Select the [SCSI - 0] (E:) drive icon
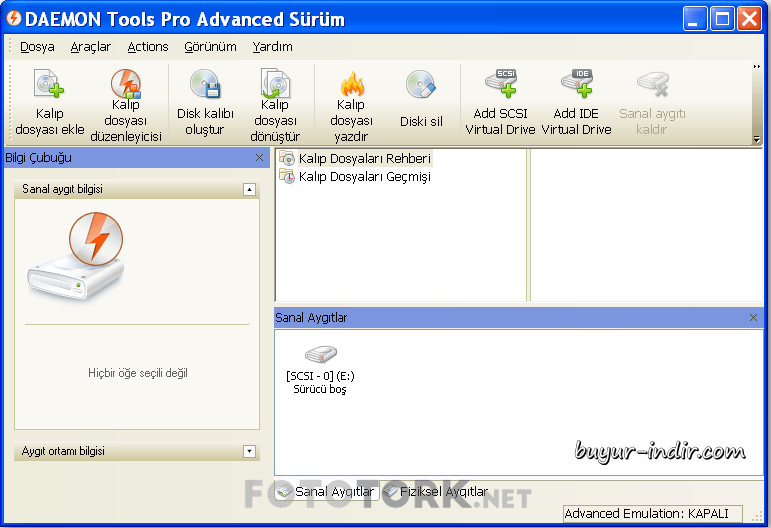771x528 pixels. point(321,353)
